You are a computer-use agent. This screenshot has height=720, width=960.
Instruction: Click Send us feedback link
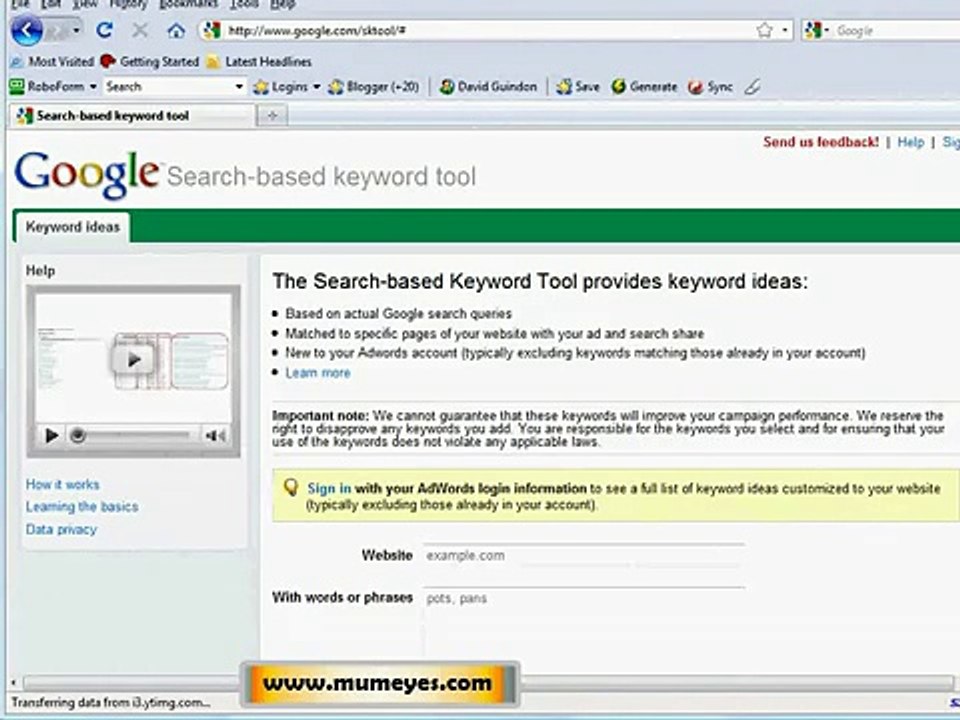(x=820, y=142)
